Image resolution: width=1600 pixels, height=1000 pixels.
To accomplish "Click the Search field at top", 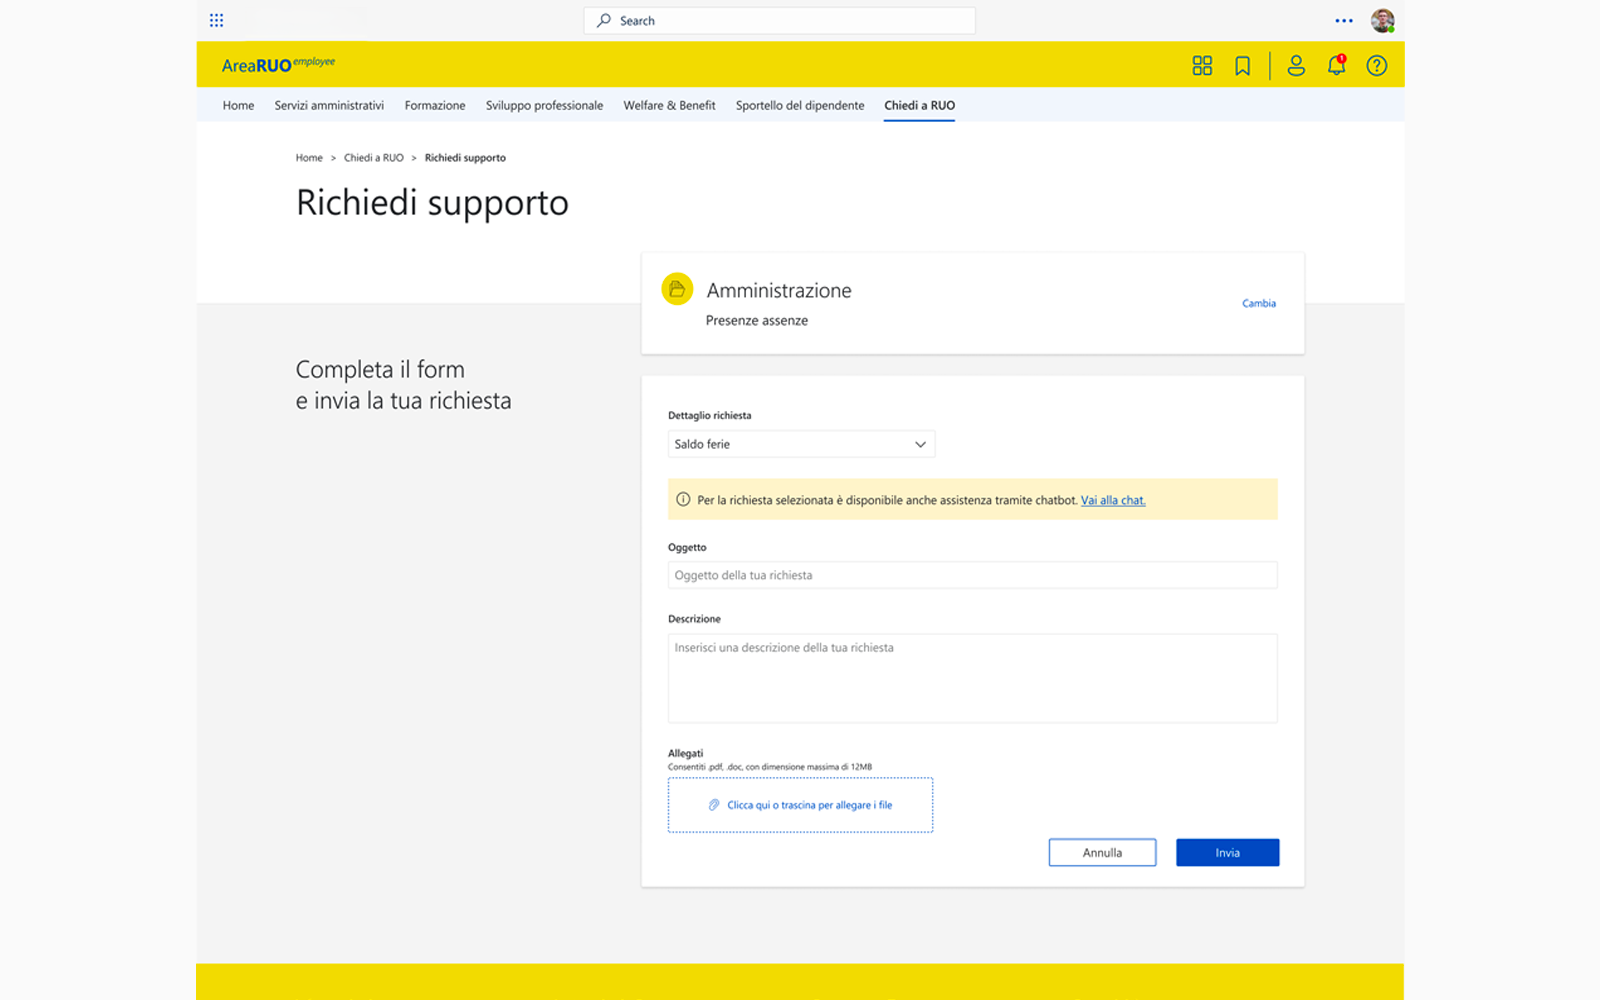I will click(779, 20).
